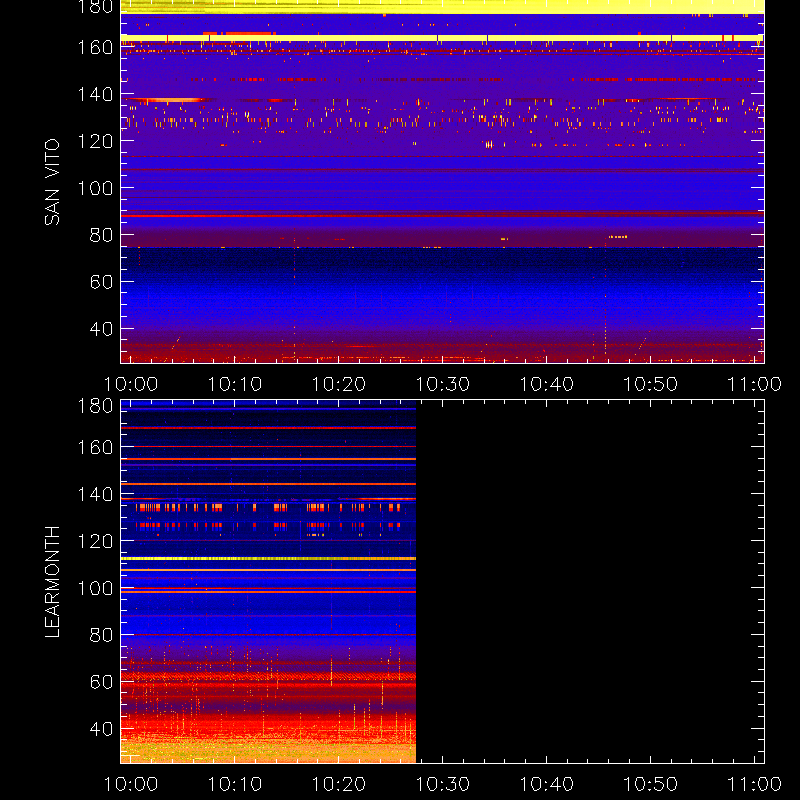
Task: Click the 10:10 time label below San Vito plot
Action: [x=235, y=384]
